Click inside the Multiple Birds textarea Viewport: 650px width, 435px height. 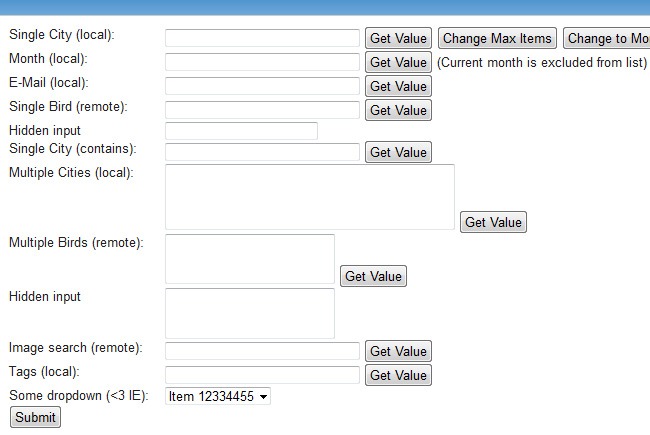(x=249, y=259)
